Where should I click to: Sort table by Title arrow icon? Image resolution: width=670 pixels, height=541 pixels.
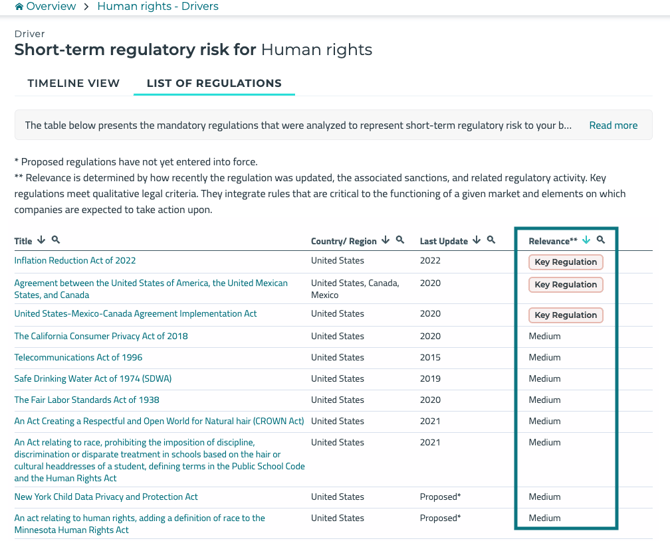(41, 240)
